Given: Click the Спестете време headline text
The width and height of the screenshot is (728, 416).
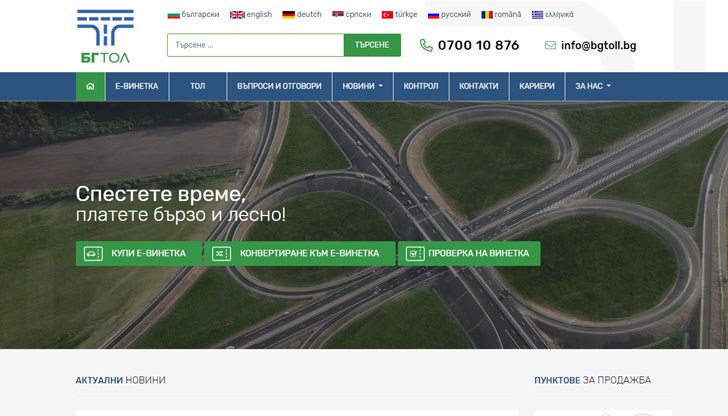Looking at the screenshot, I should [x=161, y=194].
